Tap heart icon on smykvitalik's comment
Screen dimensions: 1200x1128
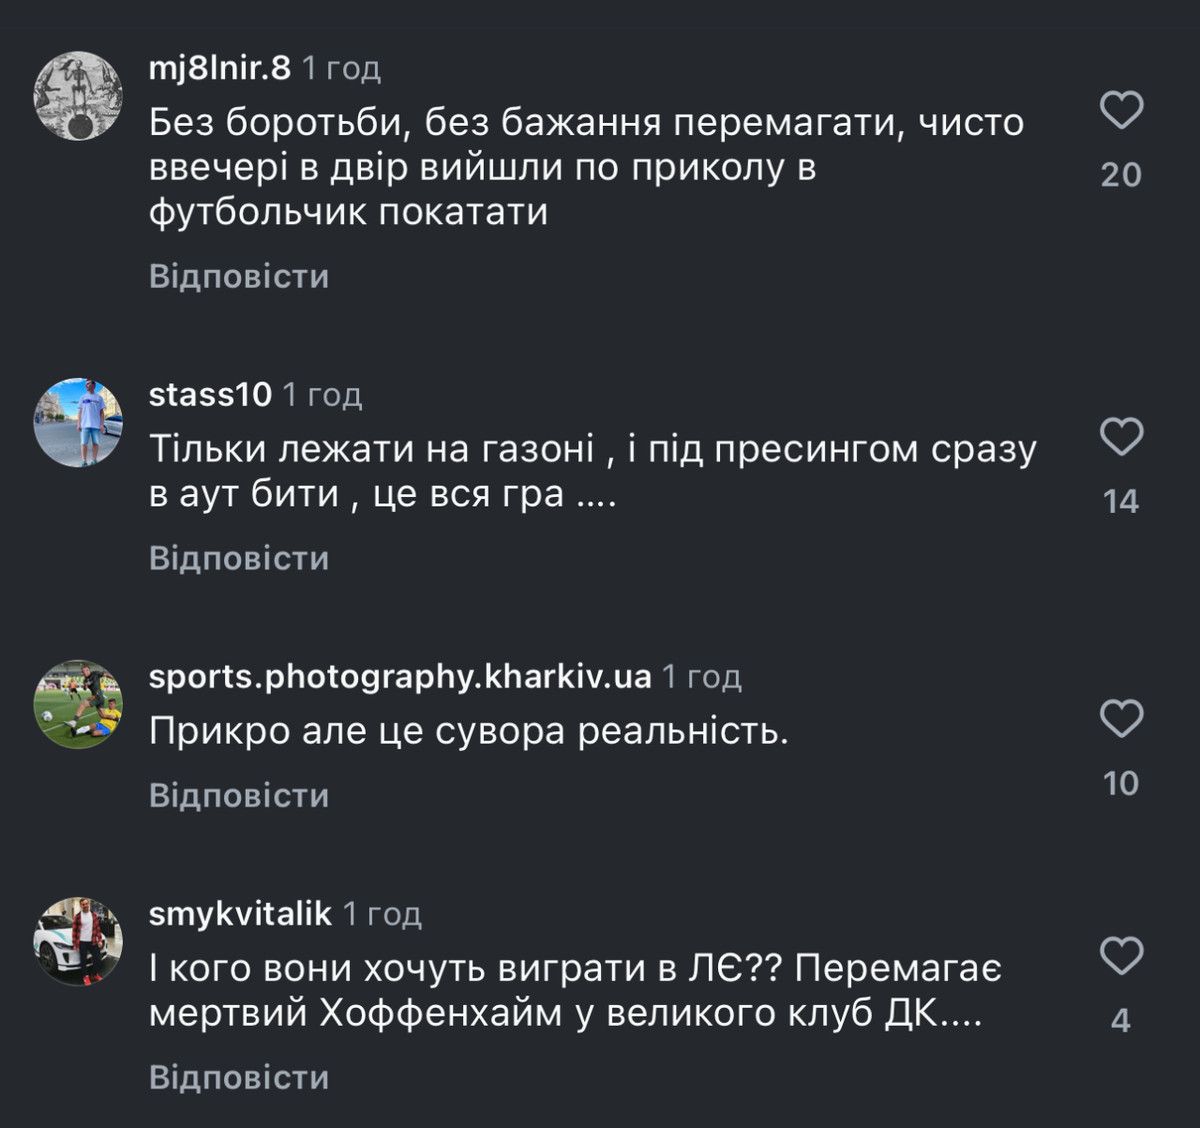(1121, 956)
